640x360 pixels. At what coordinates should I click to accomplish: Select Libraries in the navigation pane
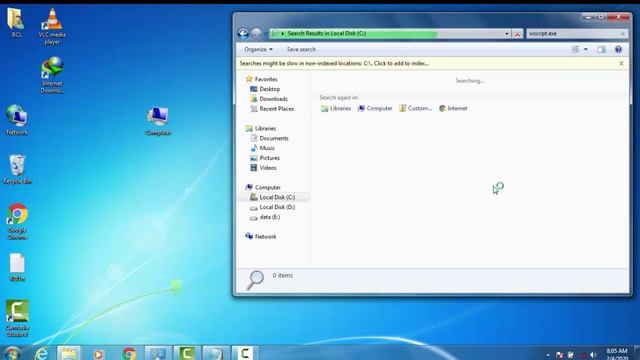coord(260,129)
